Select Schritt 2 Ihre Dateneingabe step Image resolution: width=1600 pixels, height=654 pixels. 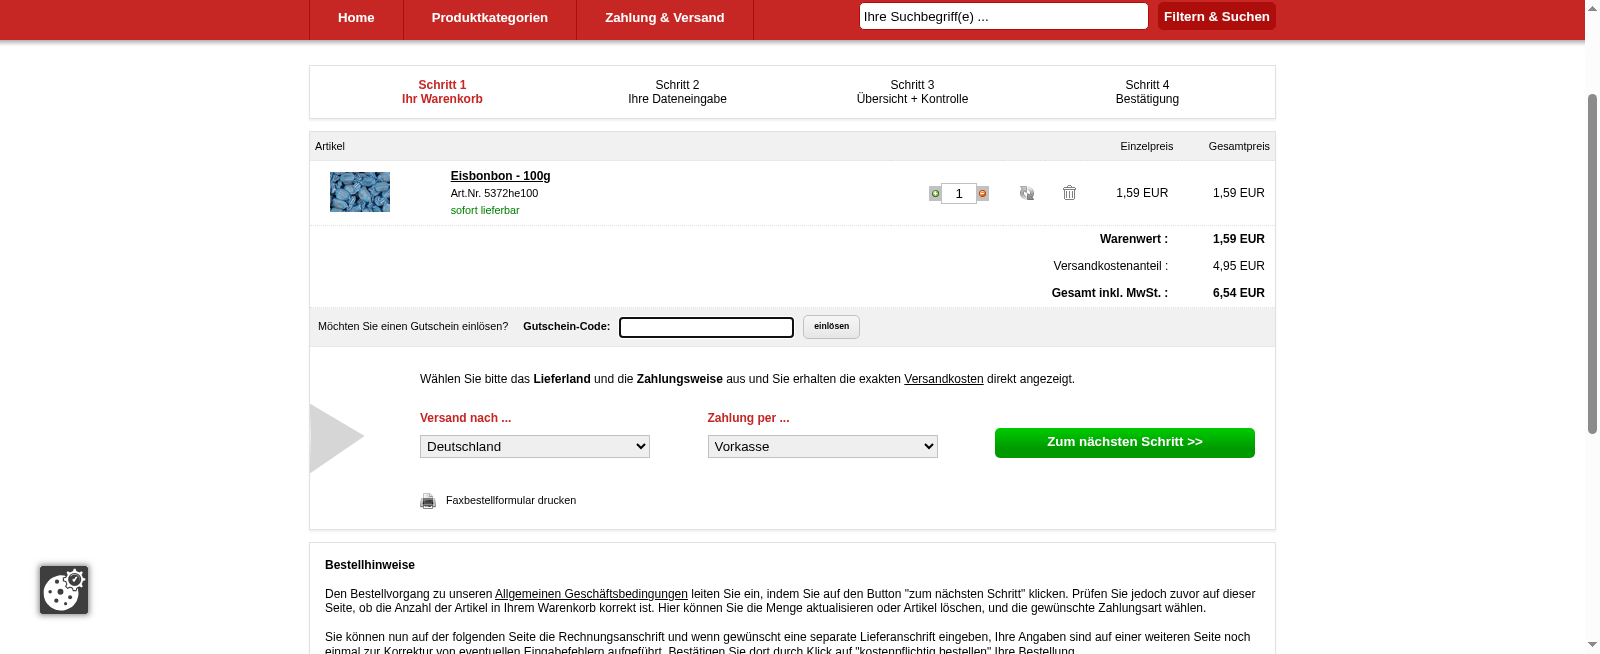[x=677, y=92]
